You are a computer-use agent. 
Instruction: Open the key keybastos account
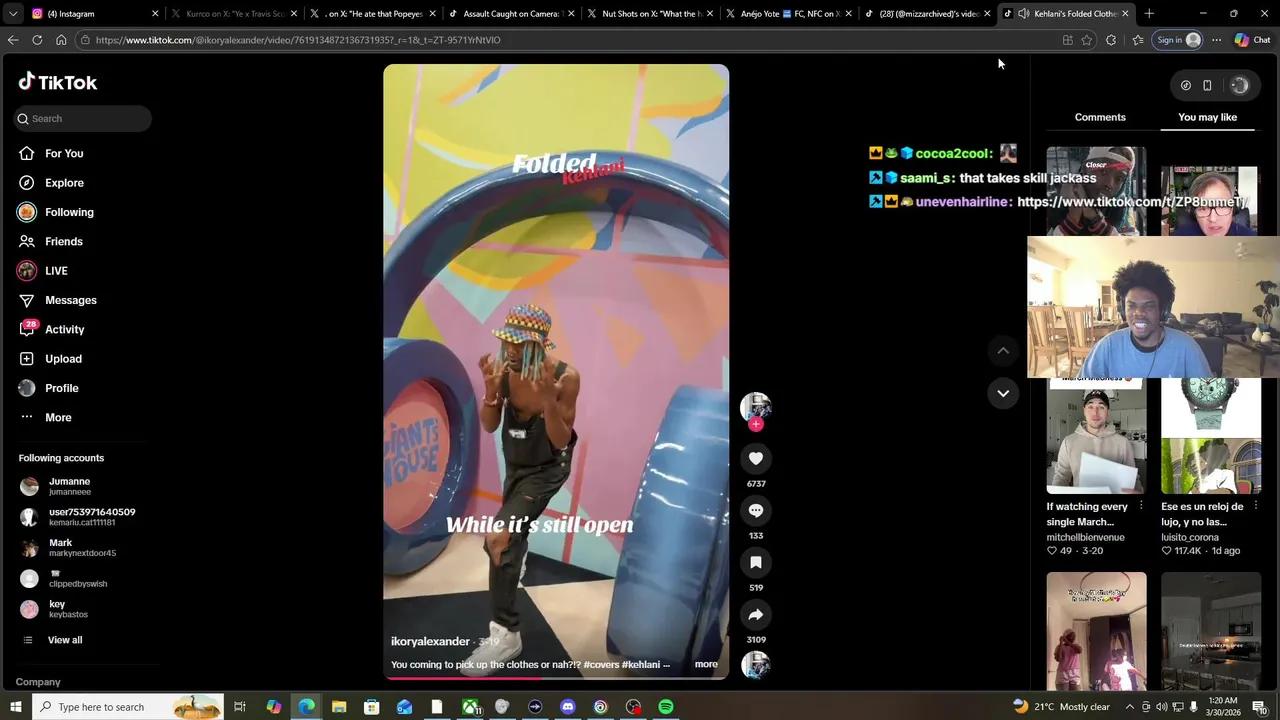(68, 609)
